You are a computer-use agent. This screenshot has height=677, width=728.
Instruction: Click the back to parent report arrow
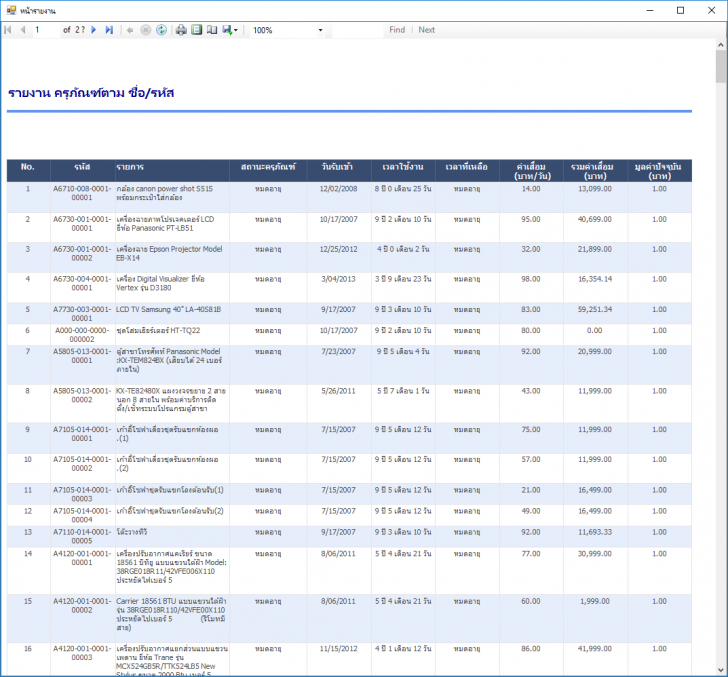coord(130,30)
